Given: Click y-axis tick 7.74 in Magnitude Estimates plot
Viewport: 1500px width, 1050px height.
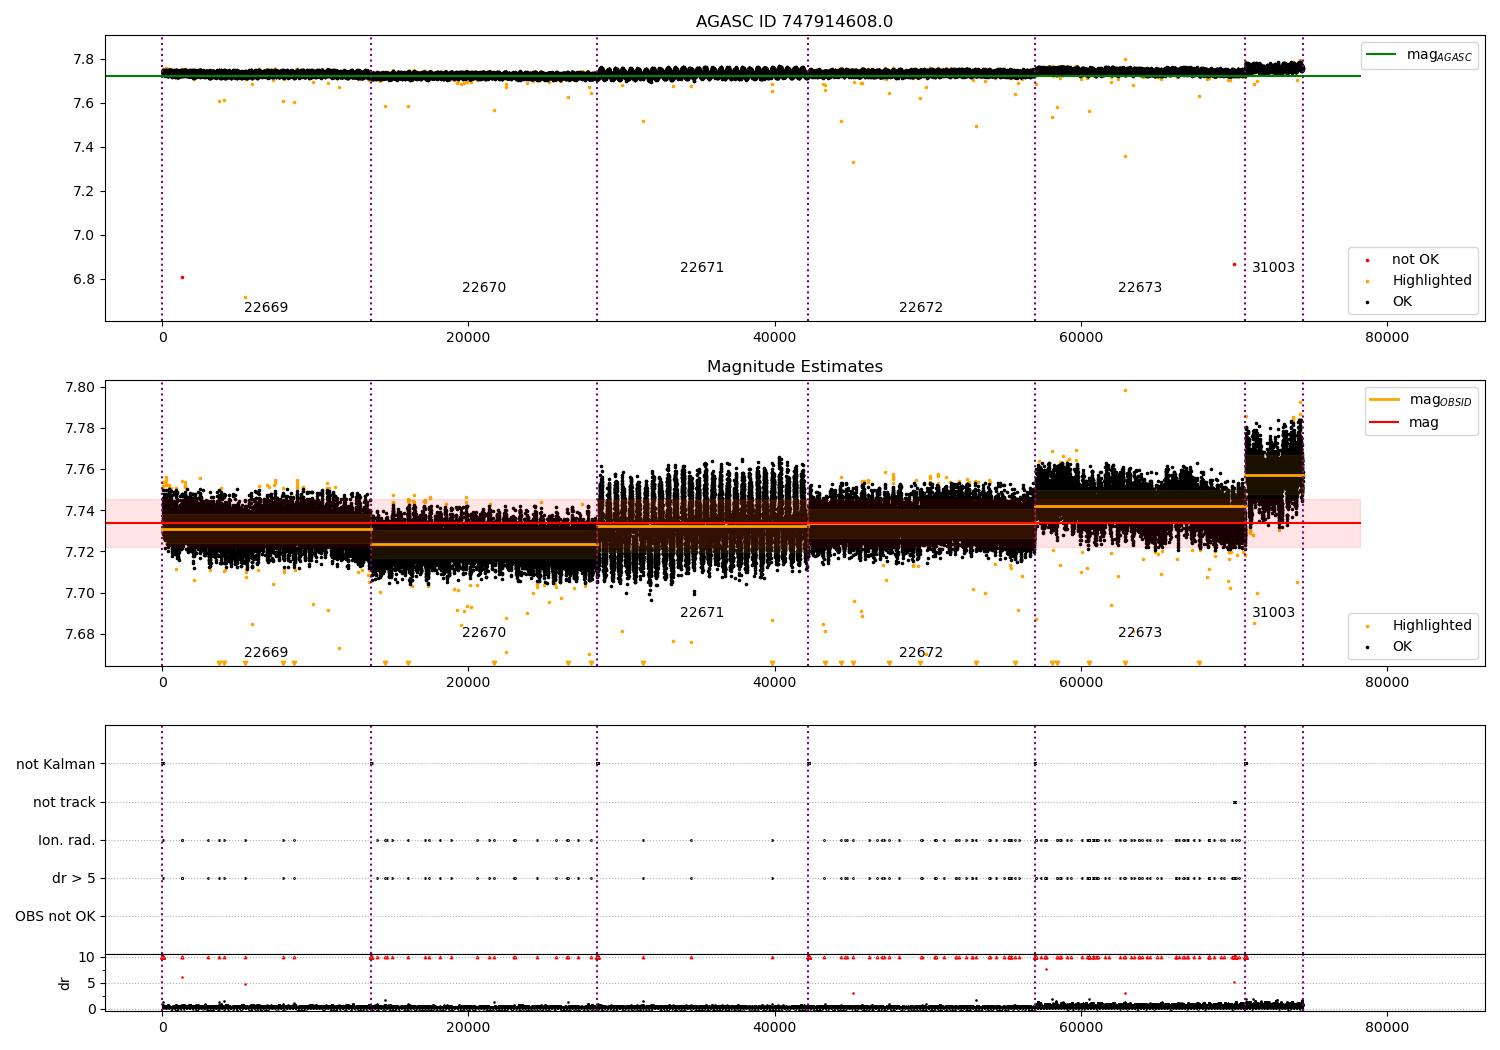Looking at the screenshot, I should pos(79,512).
